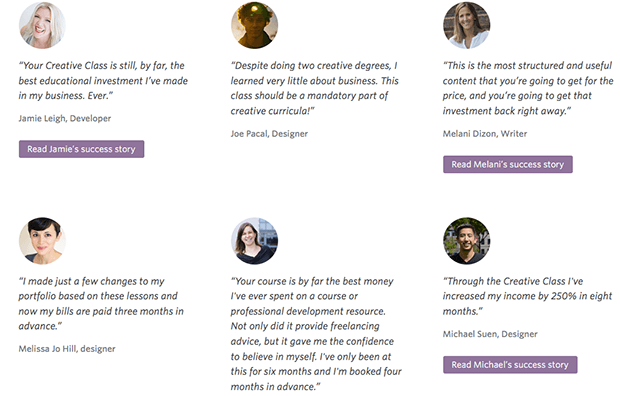
Task: Click quote starting 'I made just a few changes'
Action: (x=101, y=303)
